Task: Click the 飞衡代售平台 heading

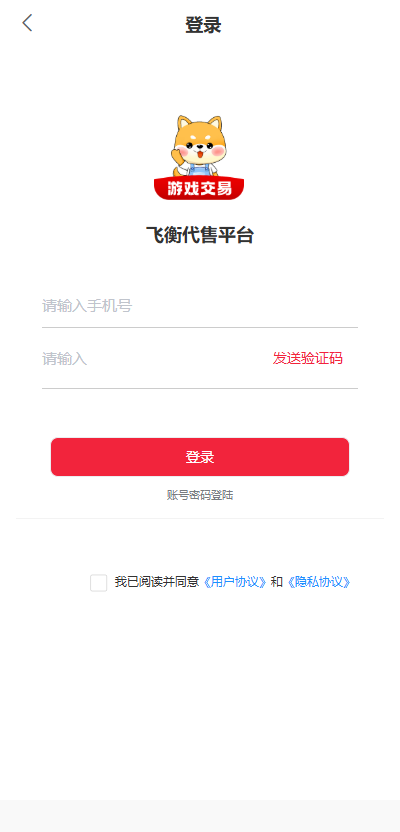Action: (200, 235)
